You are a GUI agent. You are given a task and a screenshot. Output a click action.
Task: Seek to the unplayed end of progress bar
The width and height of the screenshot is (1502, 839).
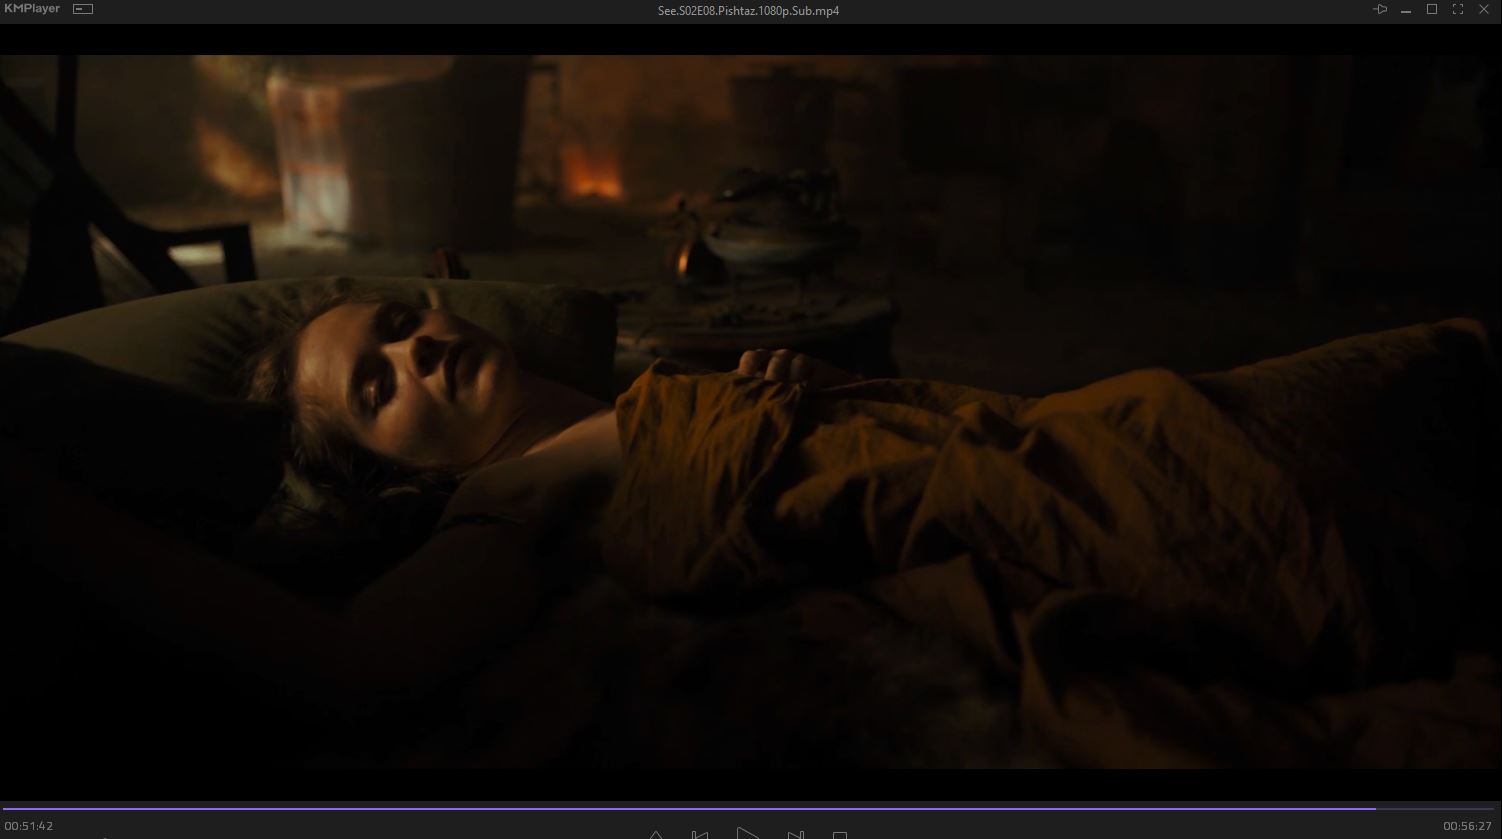point(1440,808)
